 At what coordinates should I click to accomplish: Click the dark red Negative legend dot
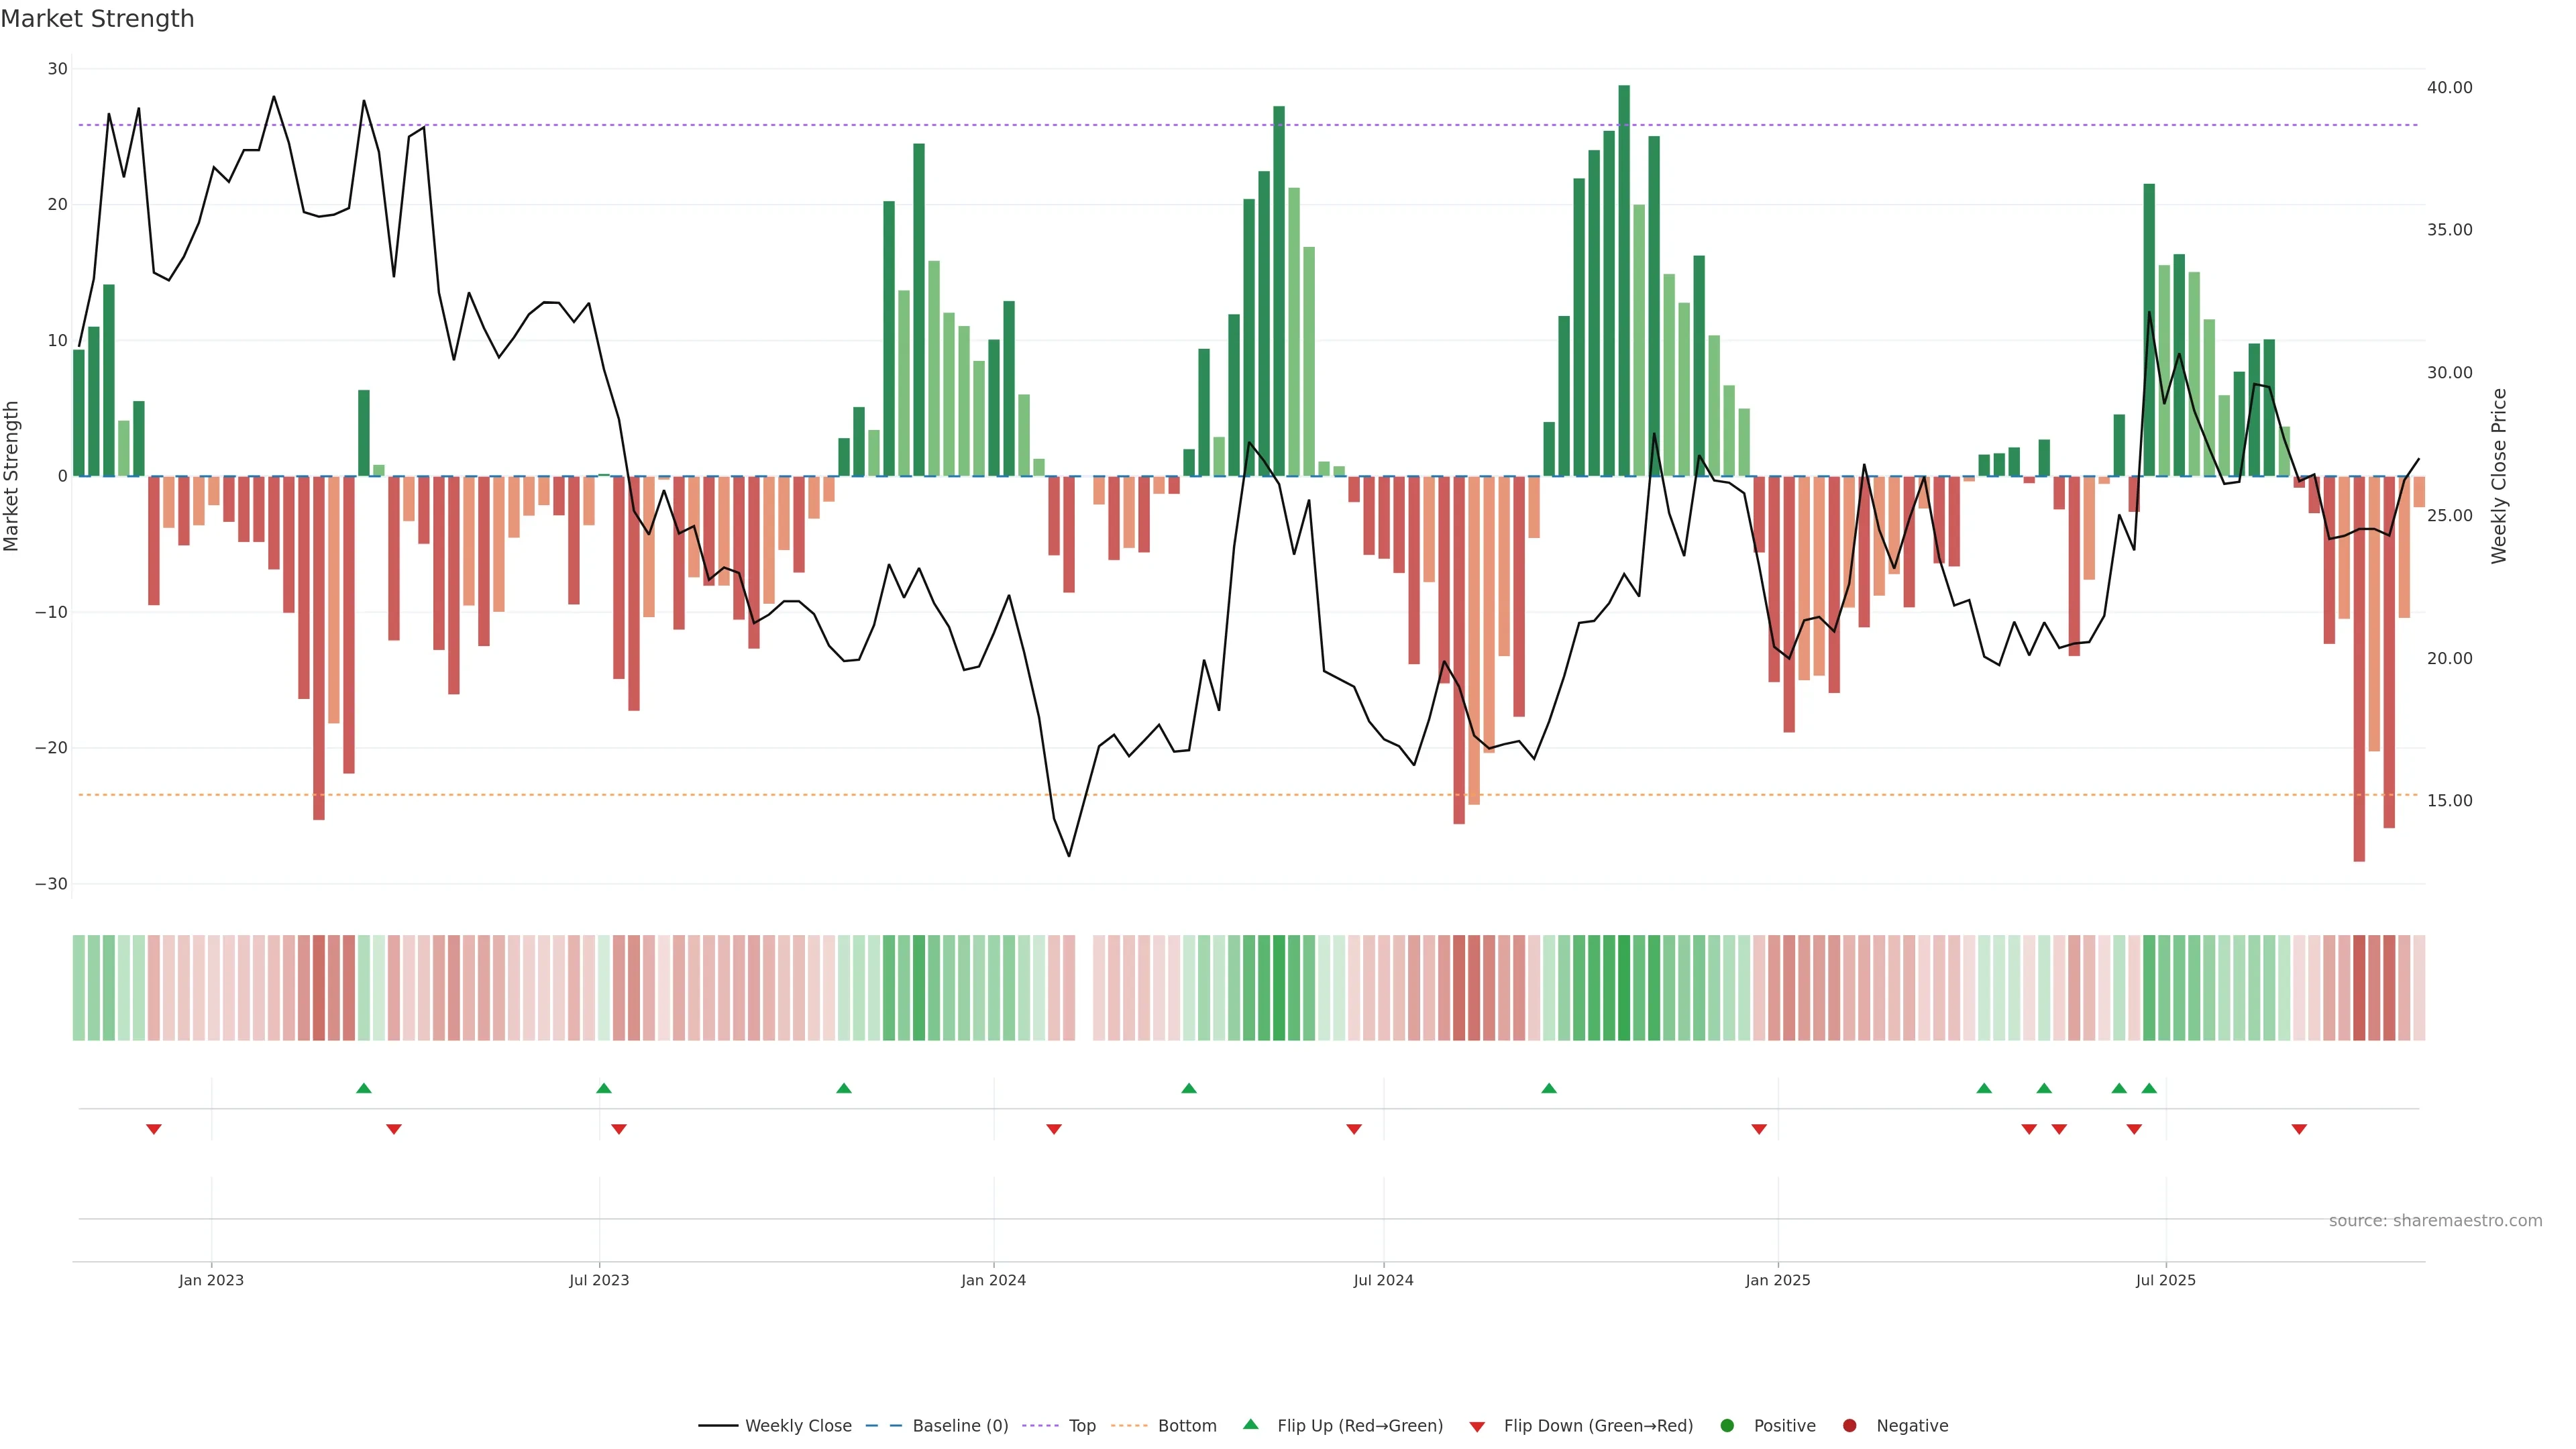pyautogui.click(x=1849, y=1426)
